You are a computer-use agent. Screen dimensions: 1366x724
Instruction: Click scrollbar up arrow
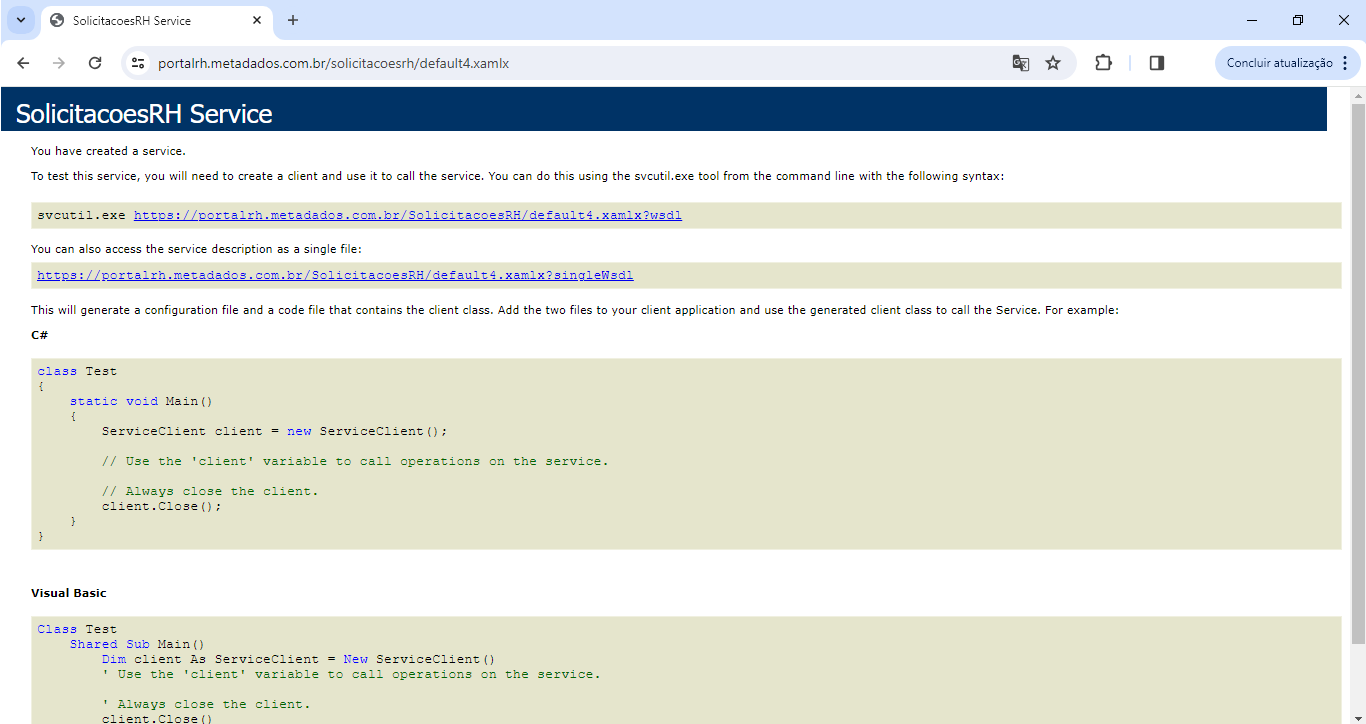pyautogui.click(x=1358, y=95)
